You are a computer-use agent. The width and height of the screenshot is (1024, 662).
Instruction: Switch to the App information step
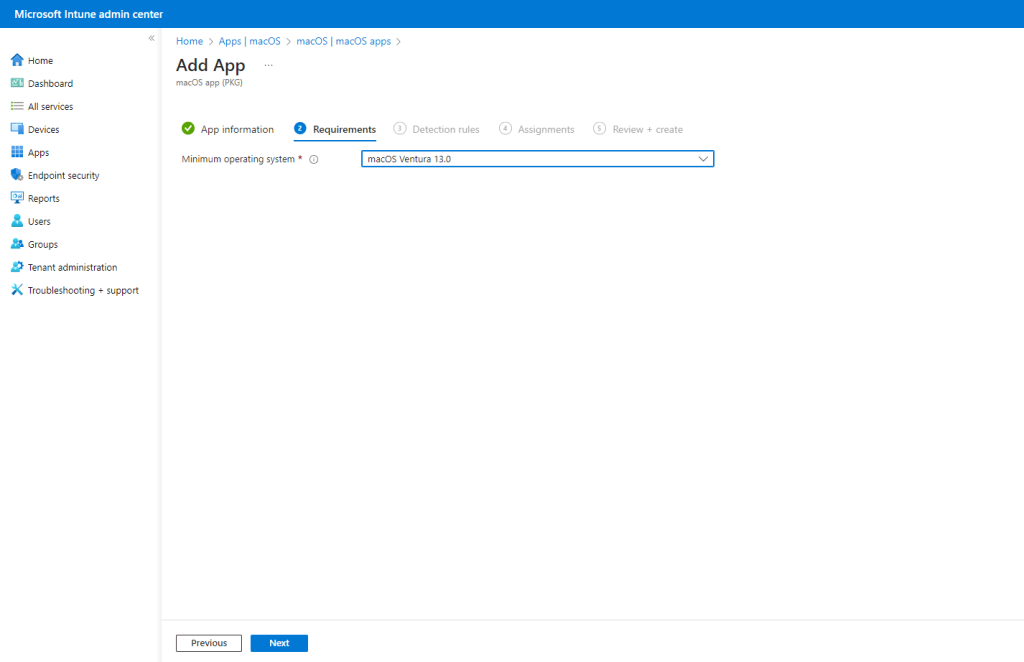click(236, 129)
